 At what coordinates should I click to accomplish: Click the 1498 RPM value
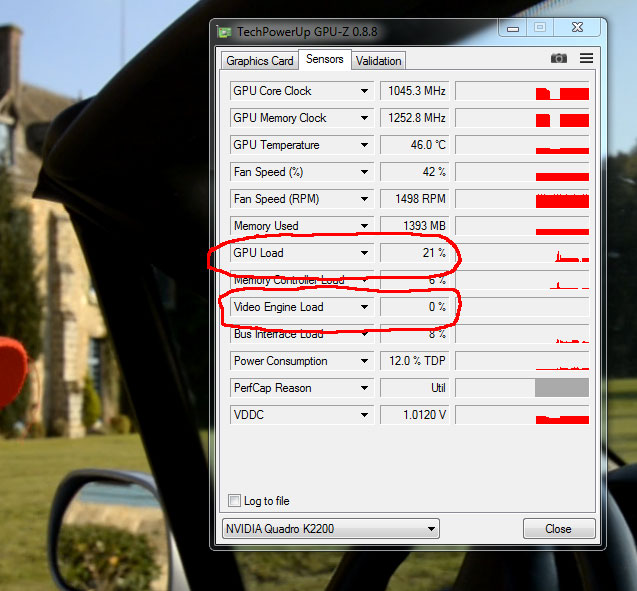pyautogui.click(x=415, y=199)
